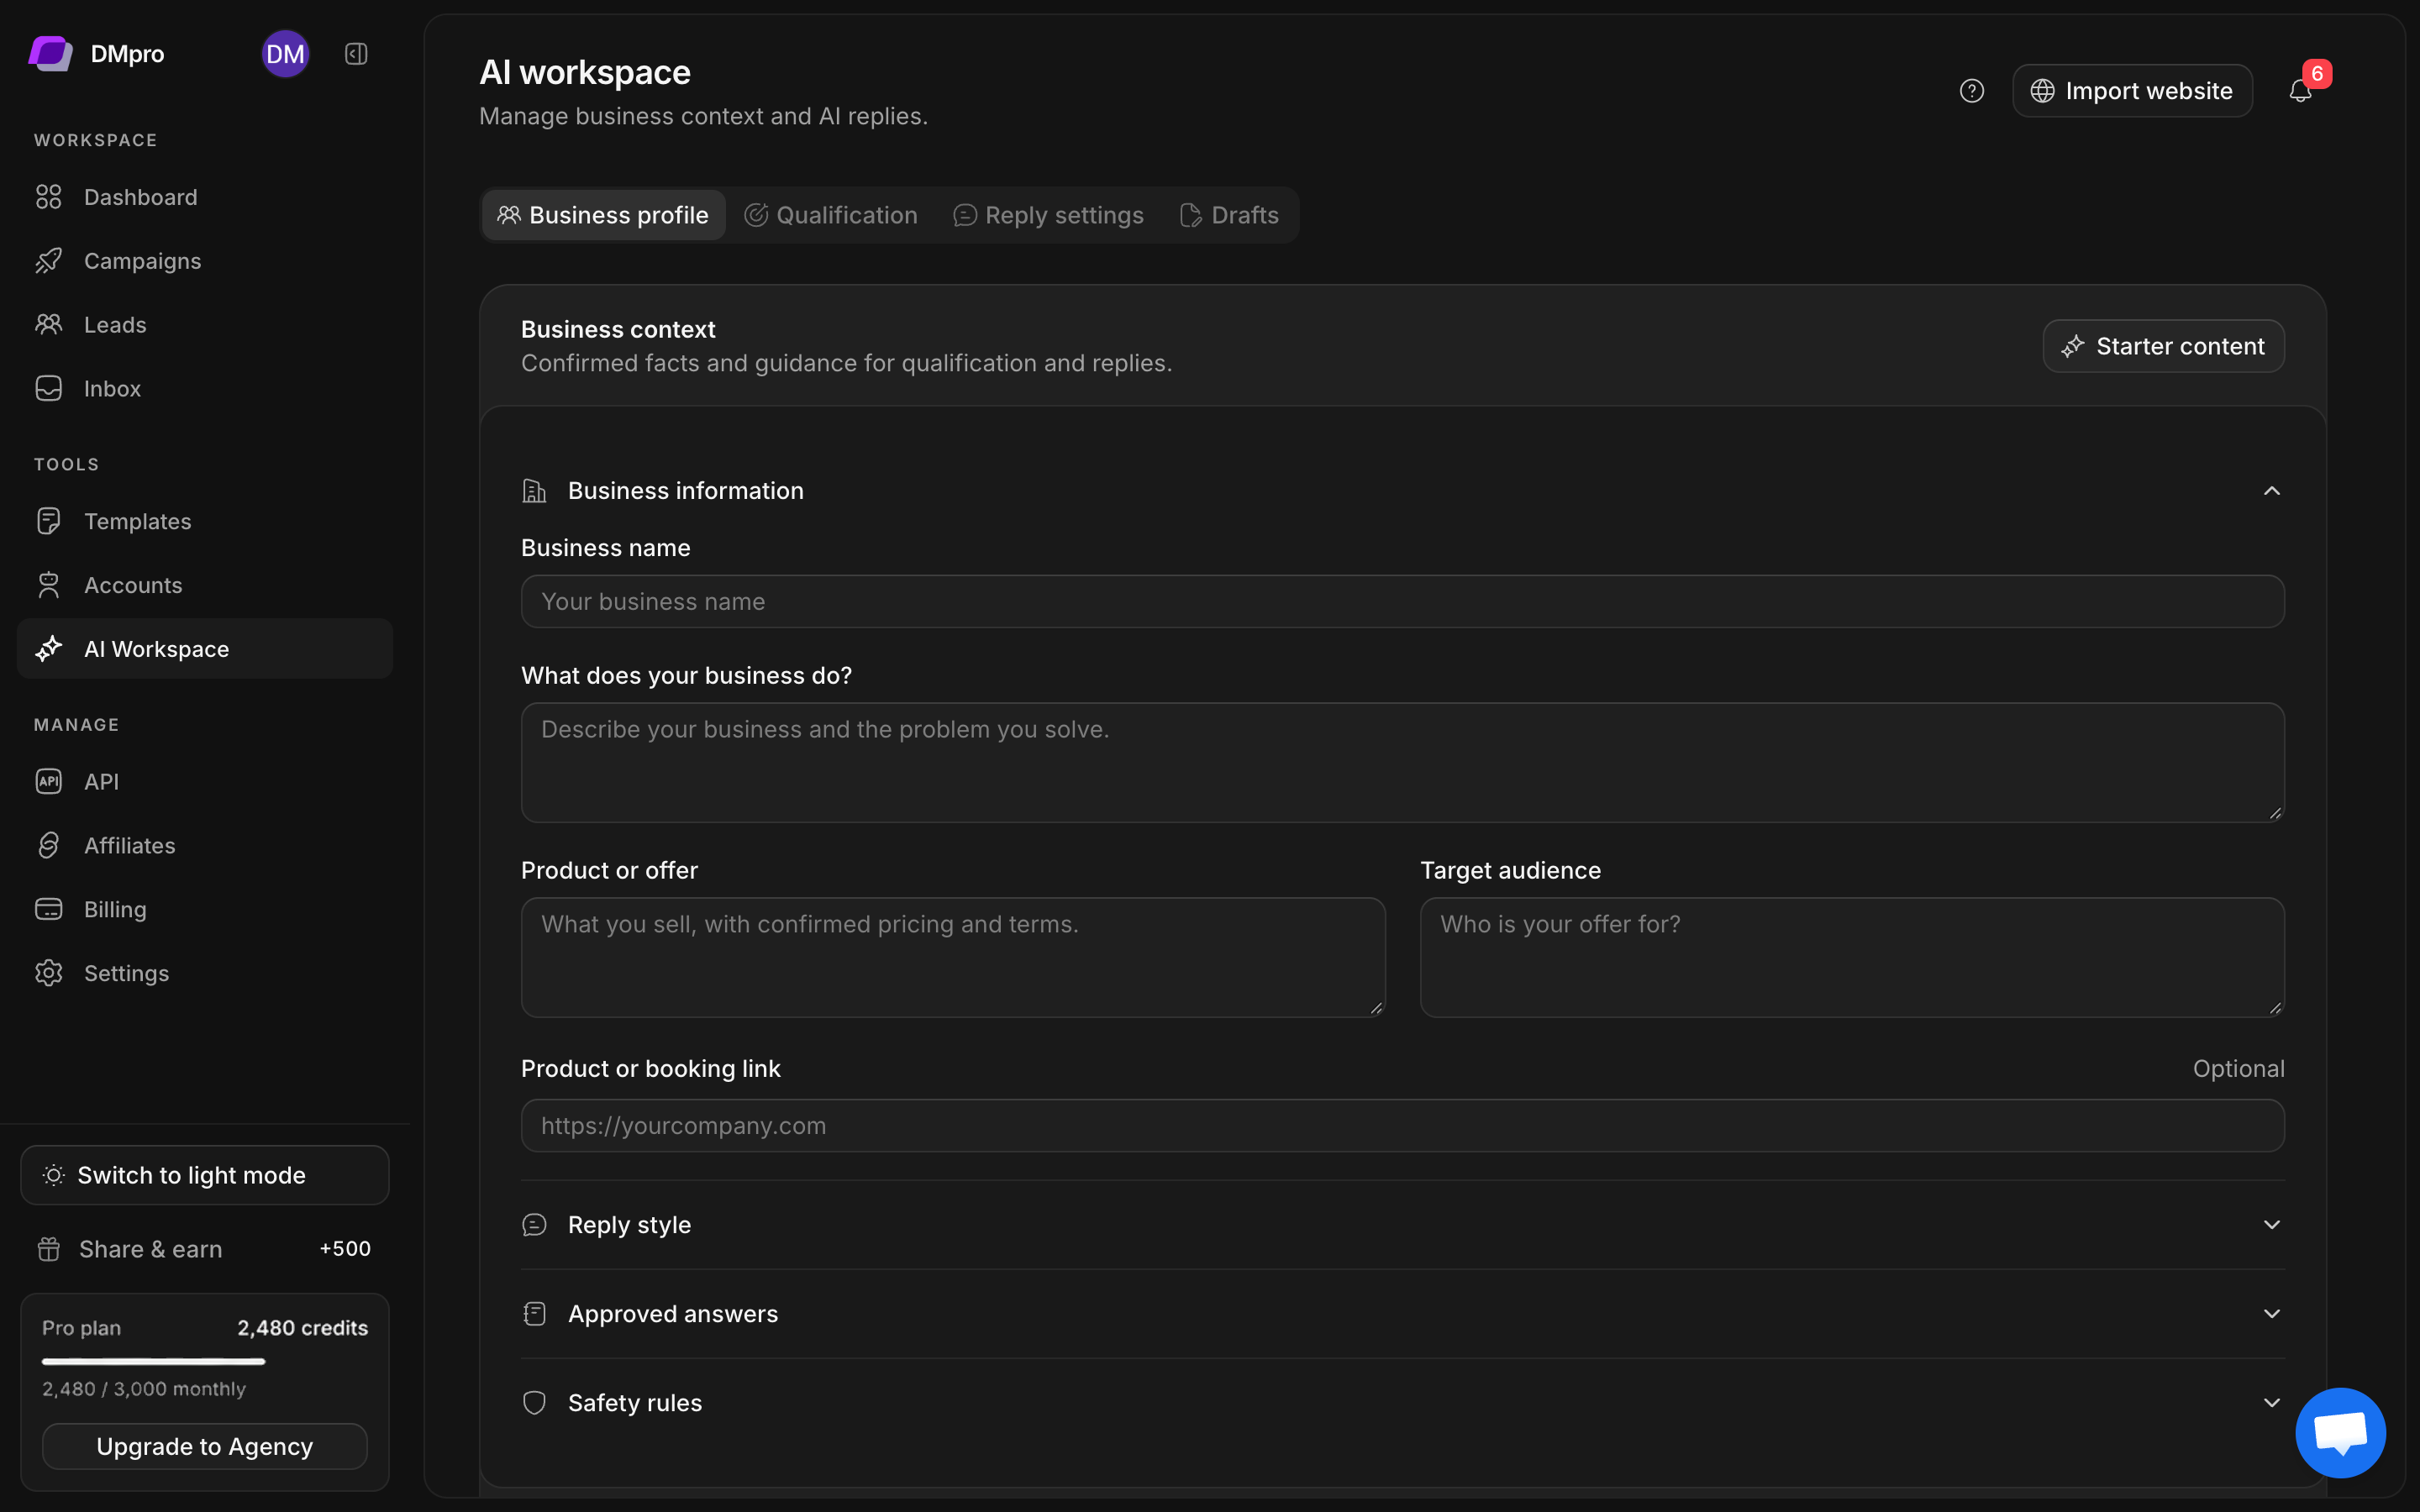Screen dimensions: 2420x1512
Task: Open notifications bell with 6 badge
Action: point(2301,91)
